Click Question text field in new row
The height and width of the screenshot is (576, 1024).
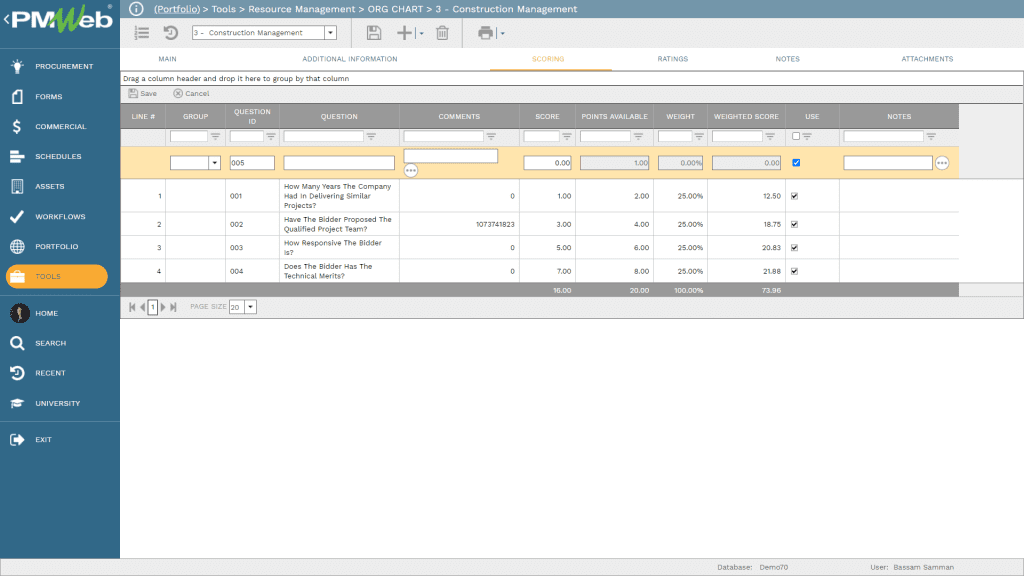click(339, 163)
